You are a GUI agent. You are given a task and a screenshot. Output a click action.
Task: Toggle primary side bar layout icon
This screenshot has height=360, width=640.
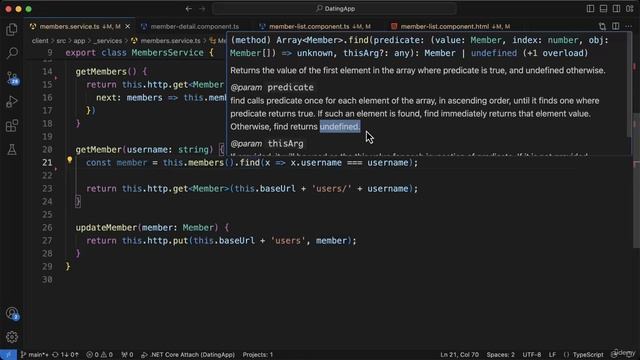590,9
